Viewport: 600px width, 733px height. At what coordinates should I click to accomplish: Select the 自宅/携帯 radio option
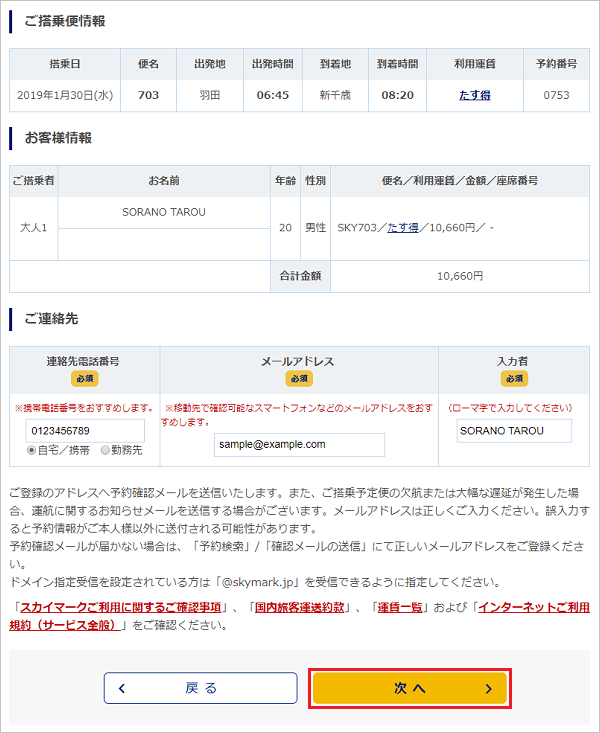tap(32, 451)
